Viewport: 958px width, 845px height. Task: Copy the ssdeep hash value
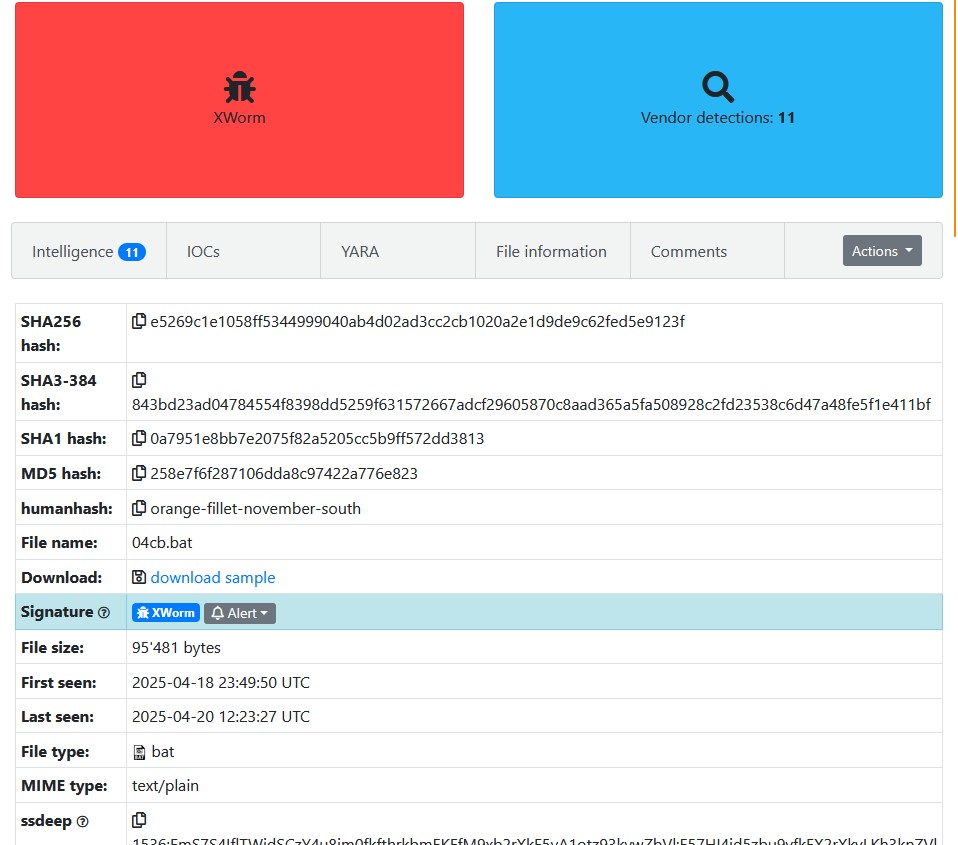pyautogui.click(x=139, y=821)
